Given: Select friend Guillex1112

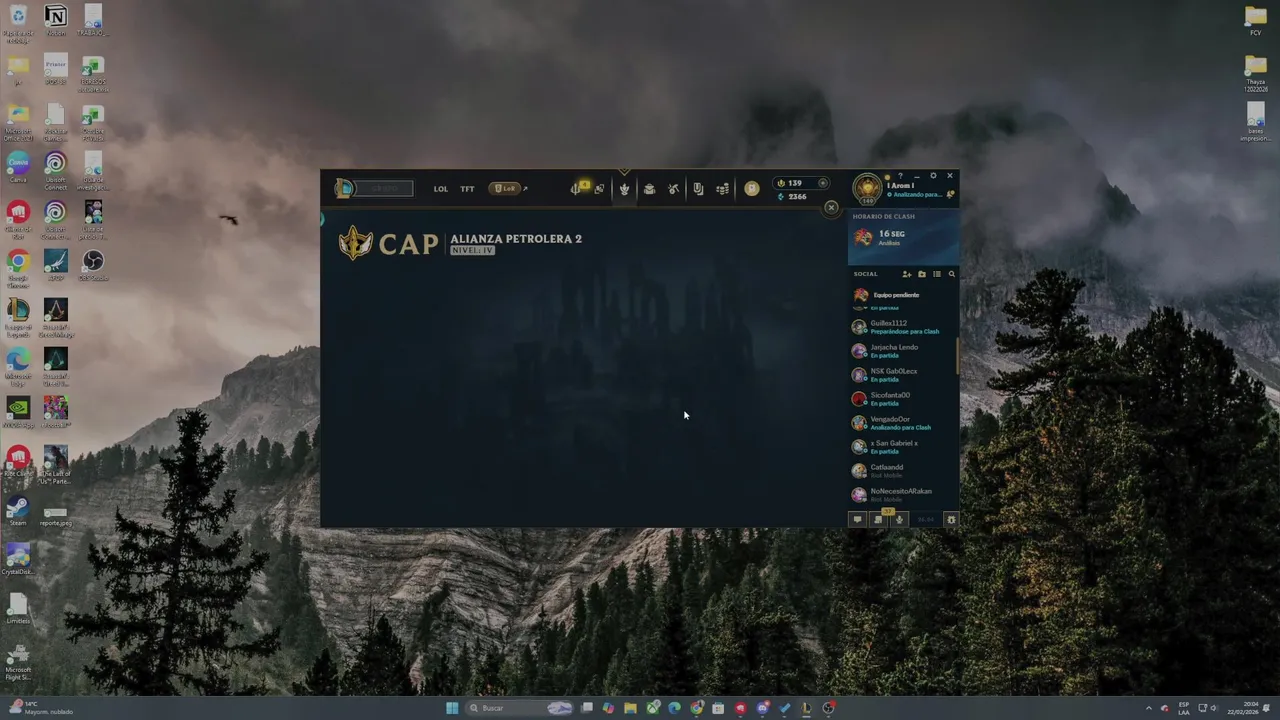Looking at the screenshot, I should (x=901, y=327).
